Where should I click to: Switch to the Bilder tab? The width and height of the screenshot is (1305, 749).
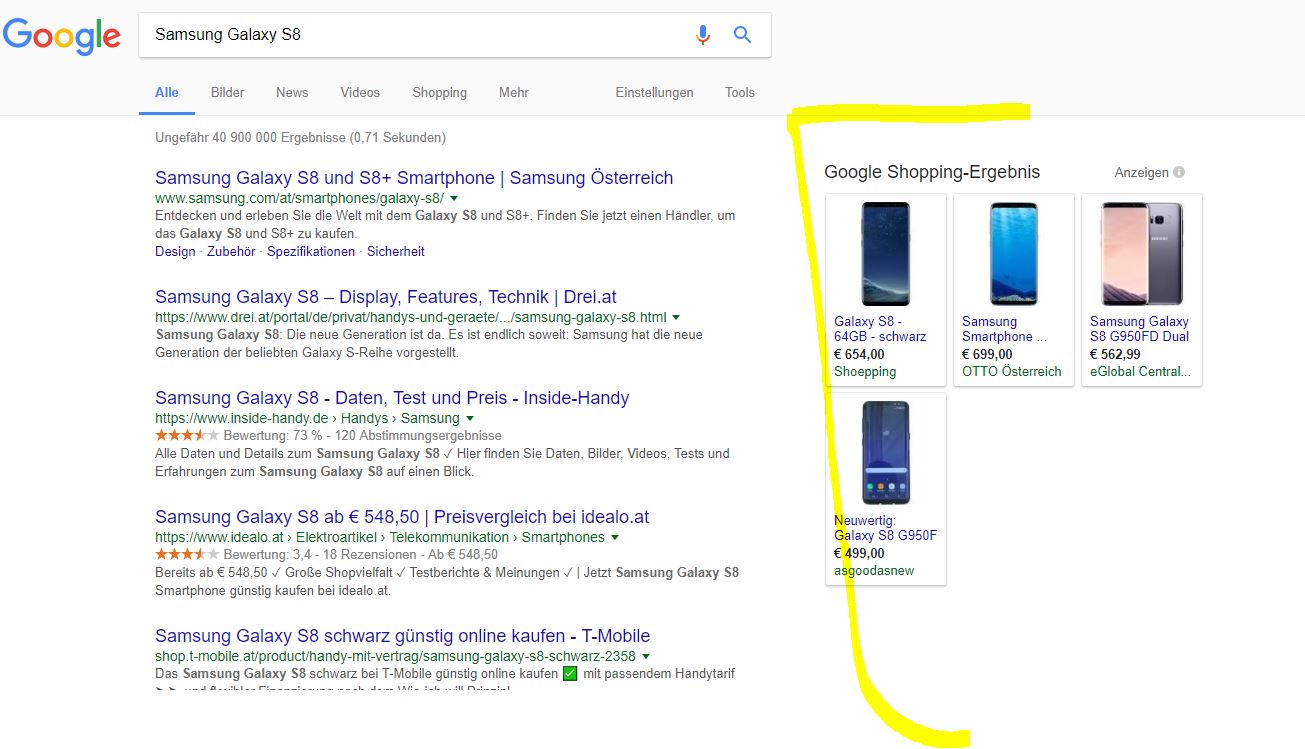[228, 92]
